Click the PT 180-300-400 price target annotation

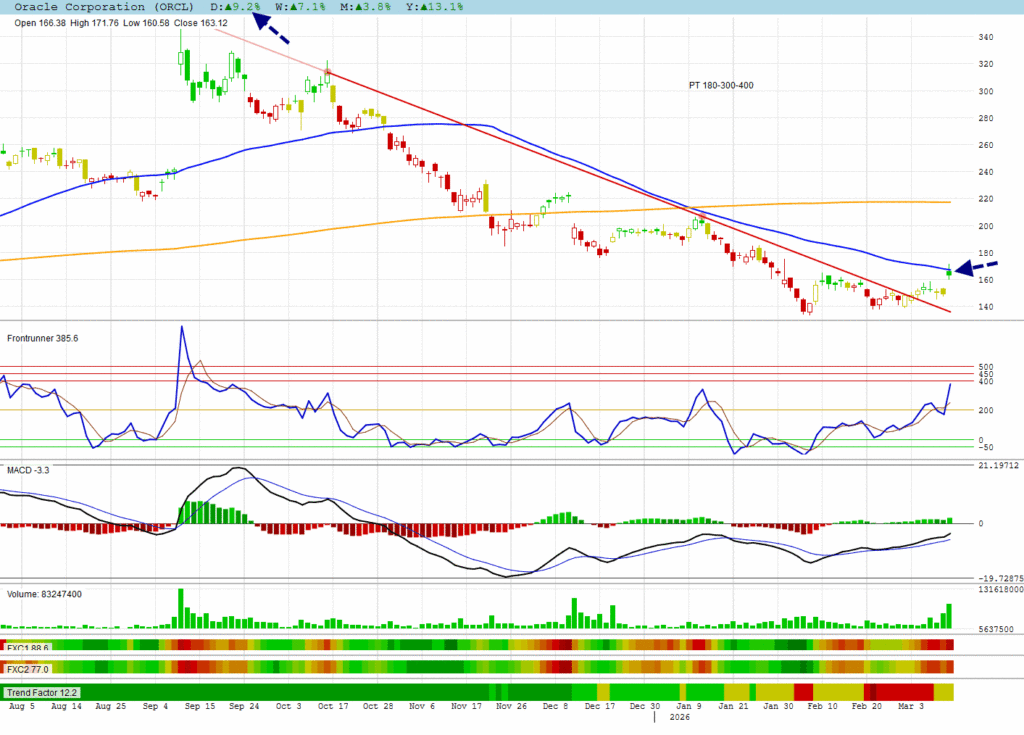[x=721, y=86]
